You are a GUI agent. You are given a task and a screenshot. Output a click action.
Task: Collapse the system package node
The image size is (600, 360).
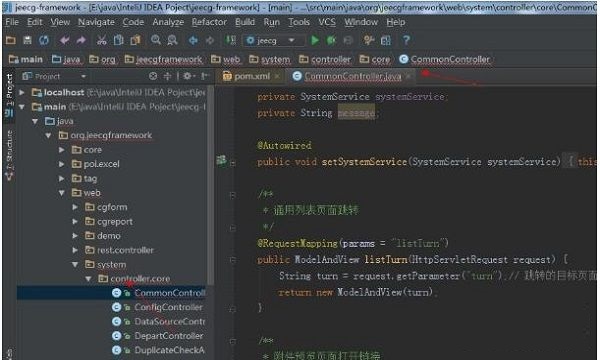pos(75,264)
